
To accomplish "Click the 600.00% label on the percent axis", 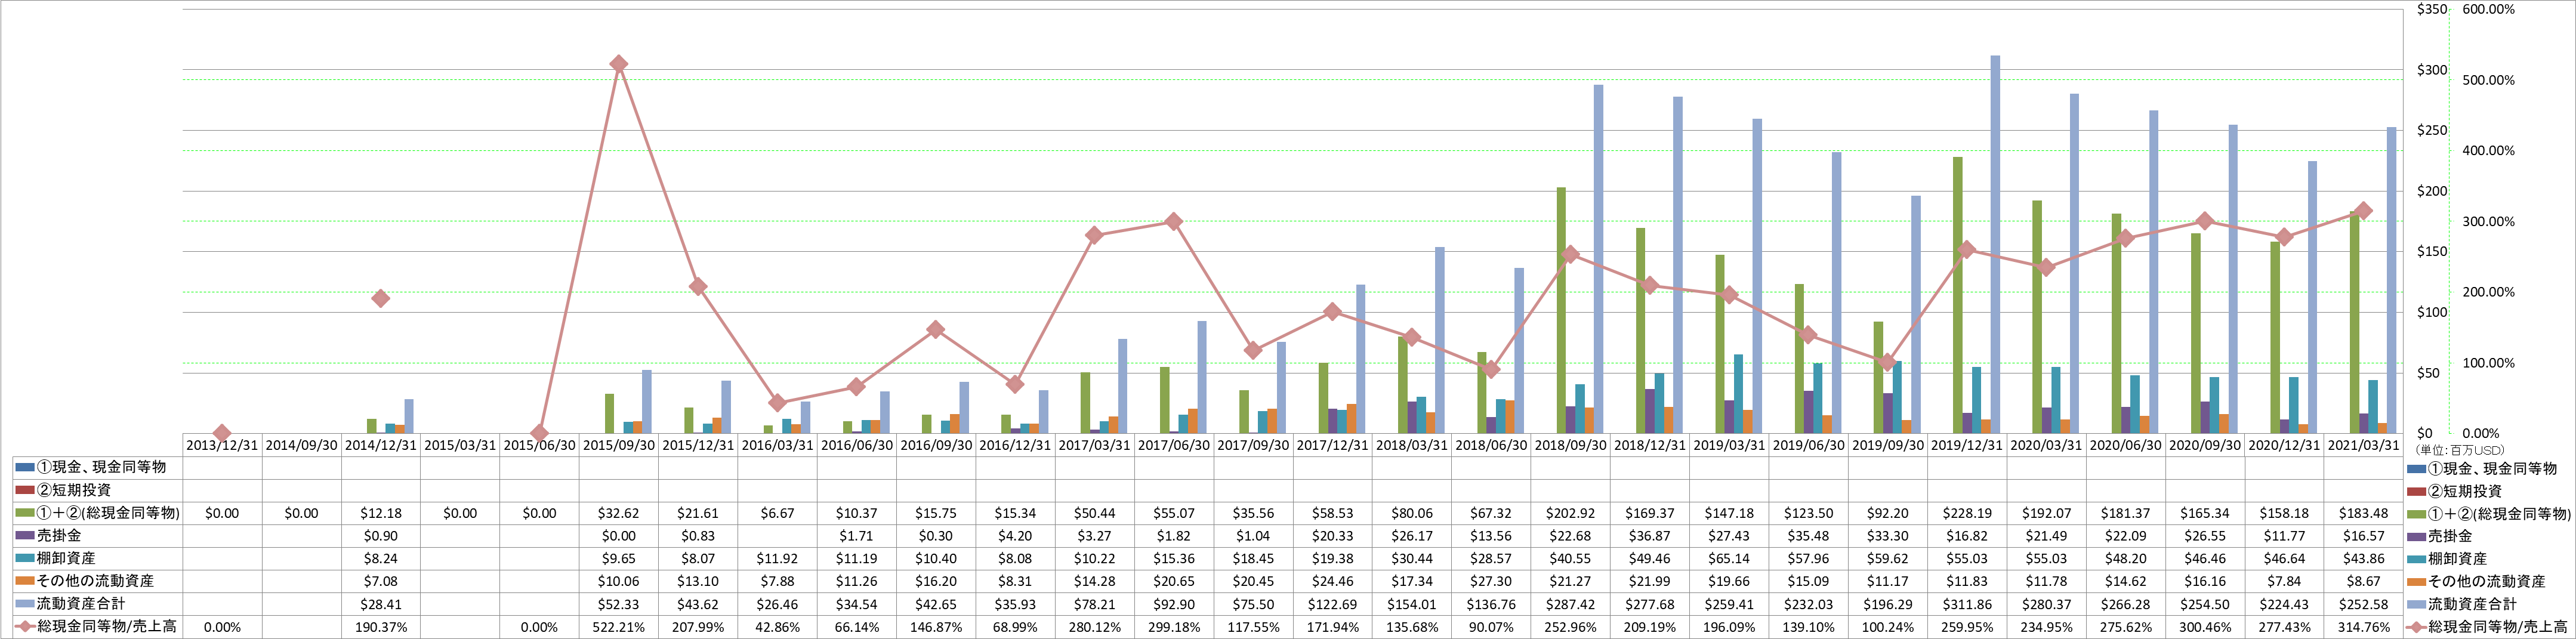I will [x=2488, y=9].
